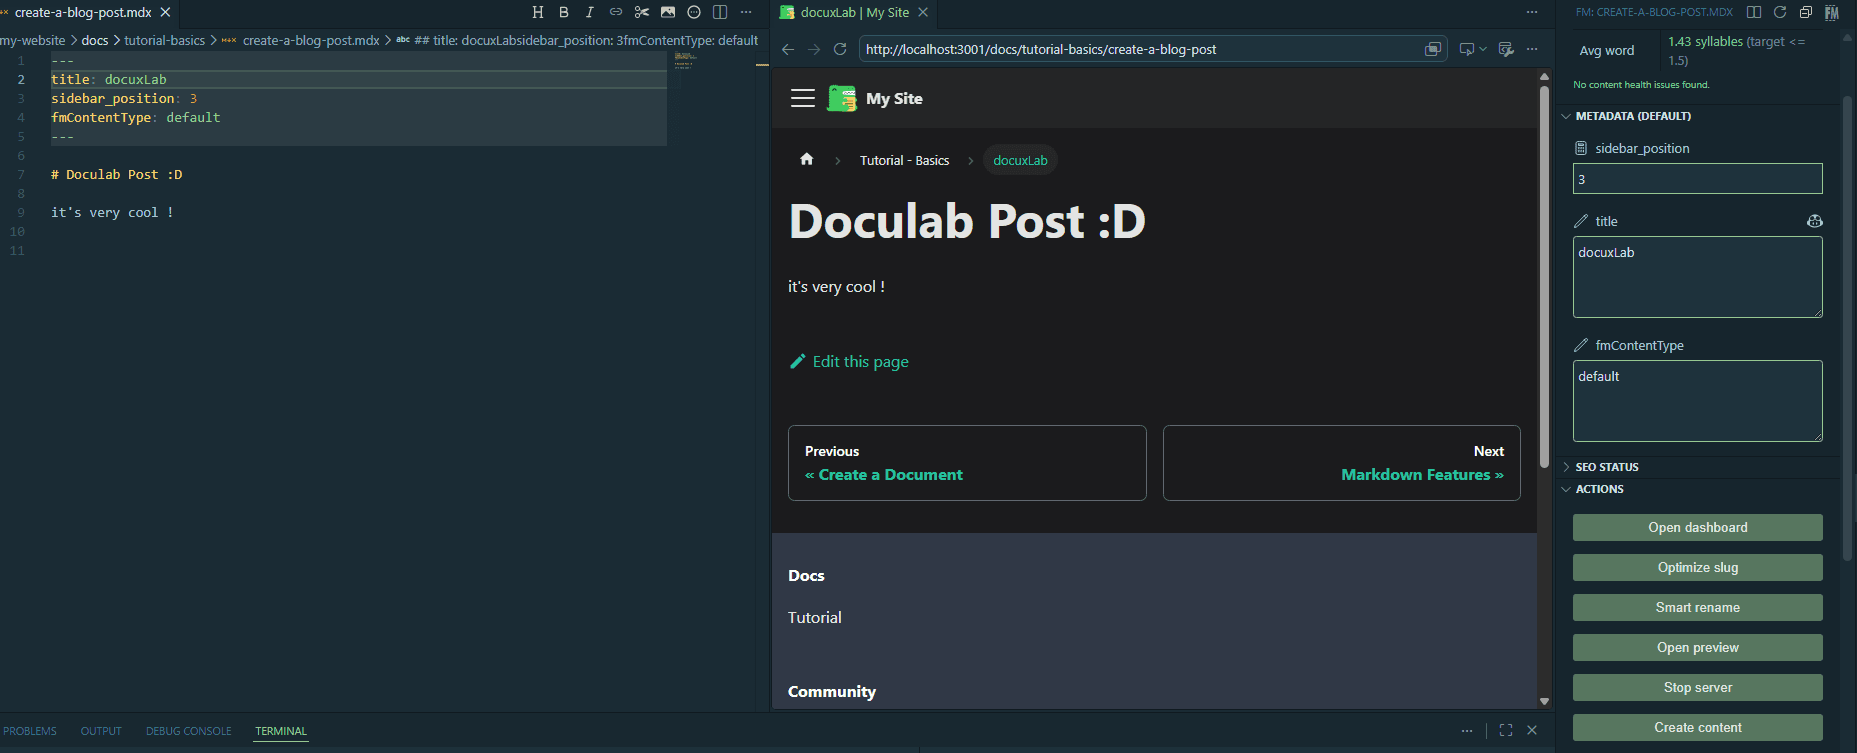The height and width of the screenshot is (753, 1857).
Task: Open Tutorial link in Docs footer
Action: (815, 617)
